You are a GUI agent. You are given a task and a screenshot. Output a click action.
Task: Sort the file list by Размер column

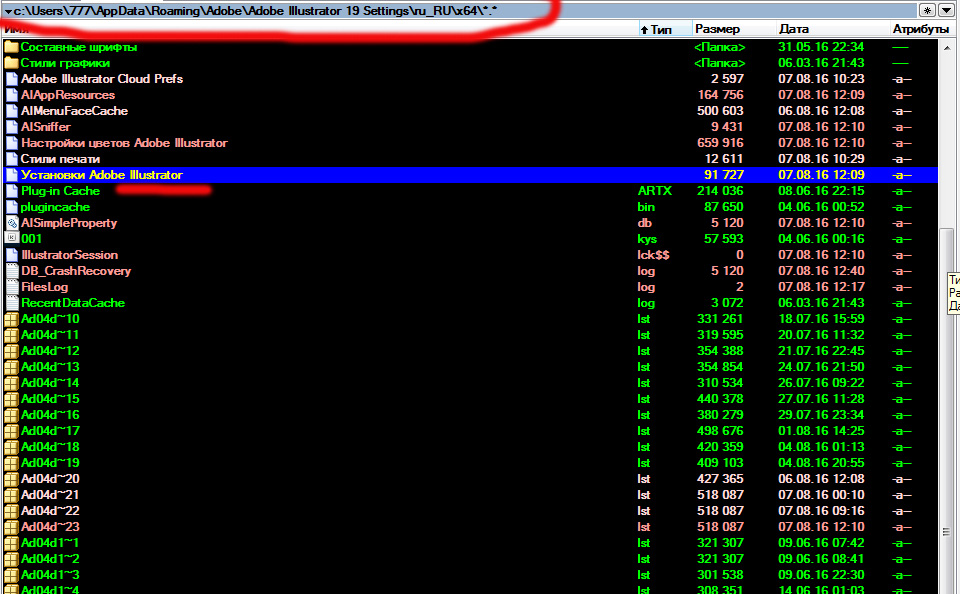(x=717, y=29)
